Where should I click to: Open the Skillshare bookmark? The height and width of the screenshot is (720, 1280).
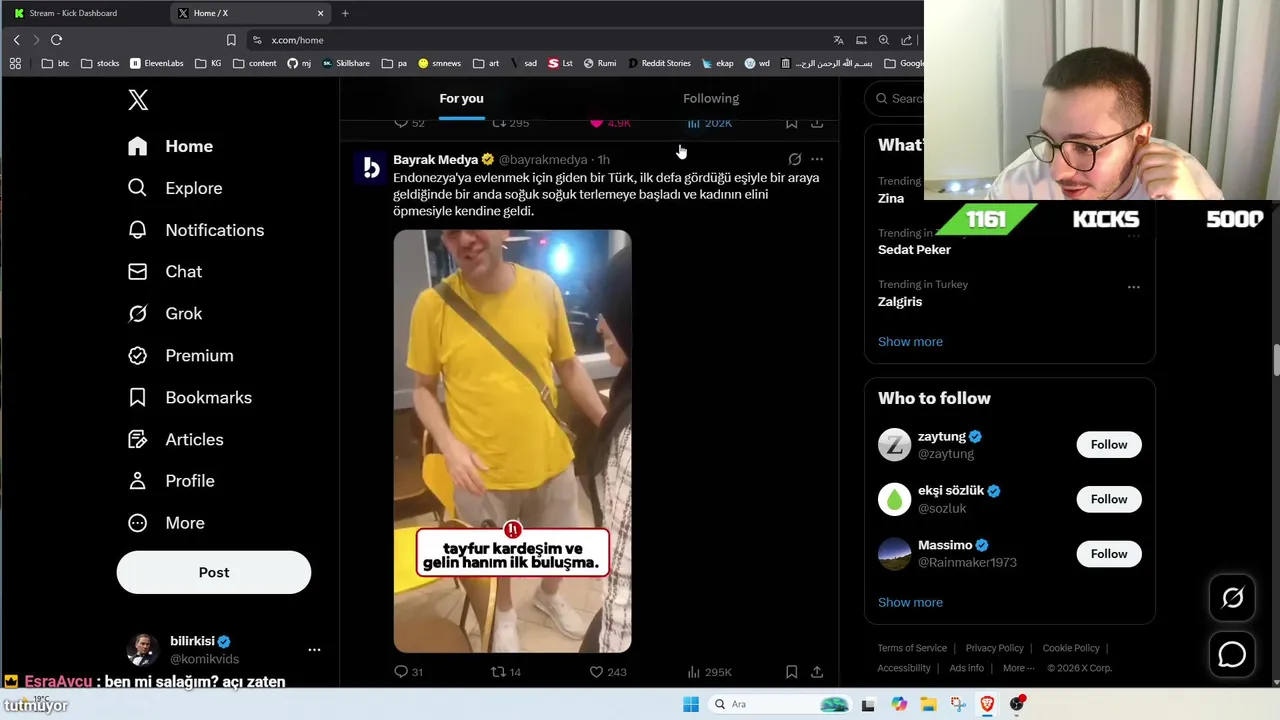pyautogui.click(x=346, y=63)
